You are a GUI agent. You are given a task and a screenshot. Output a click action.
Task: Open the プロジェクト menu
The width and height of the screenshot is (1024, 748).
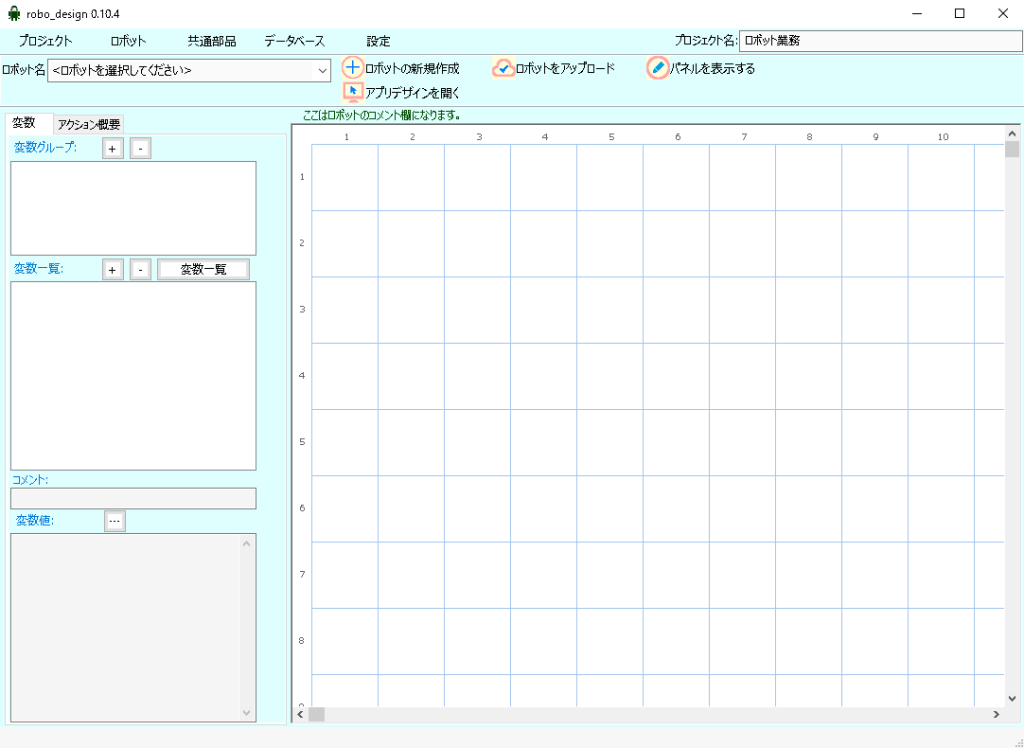(x=45, y=41)
